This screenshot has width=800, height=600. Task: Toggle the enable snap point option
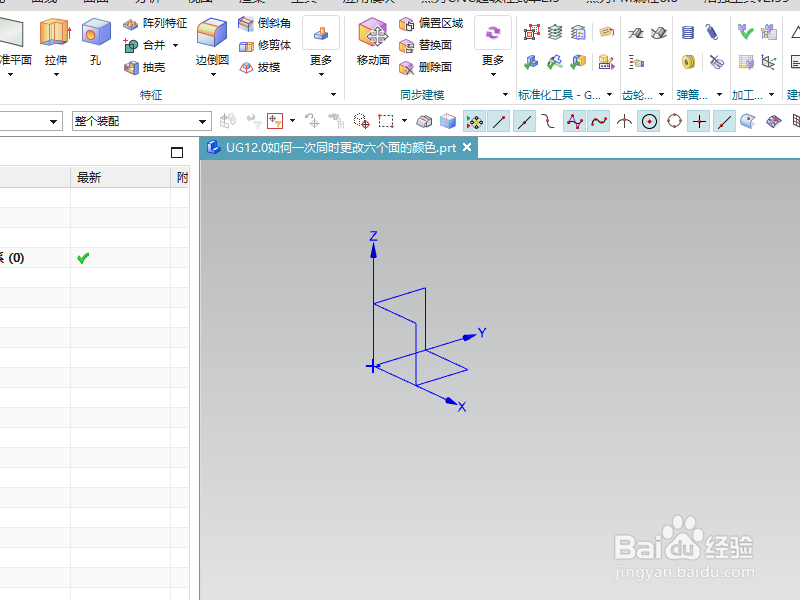pyautogui.click(x=474, y=122)
